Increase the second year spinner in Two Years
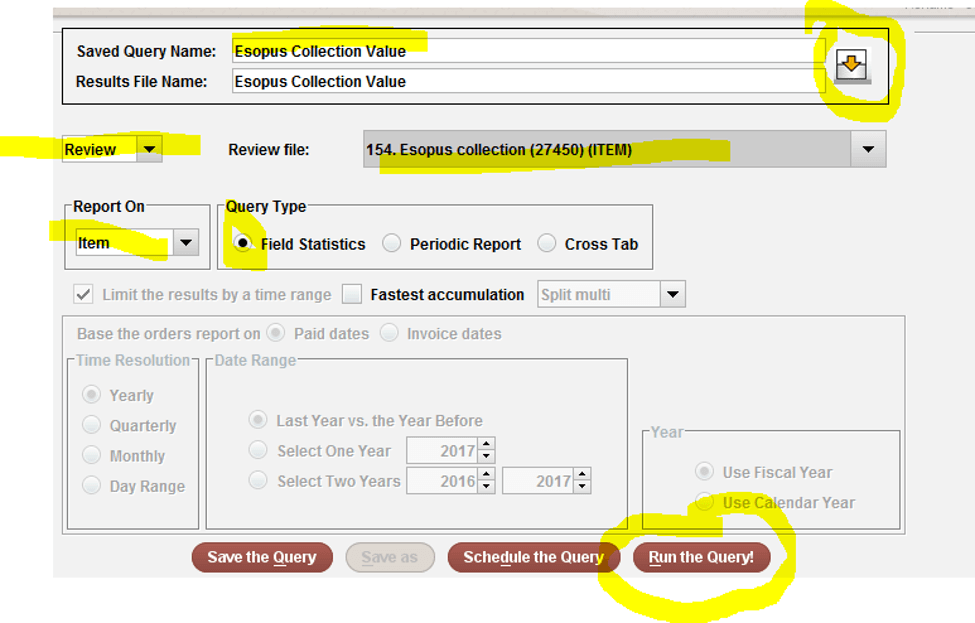The height and width of the screenshot is (623, 975). tap(583, 474)
